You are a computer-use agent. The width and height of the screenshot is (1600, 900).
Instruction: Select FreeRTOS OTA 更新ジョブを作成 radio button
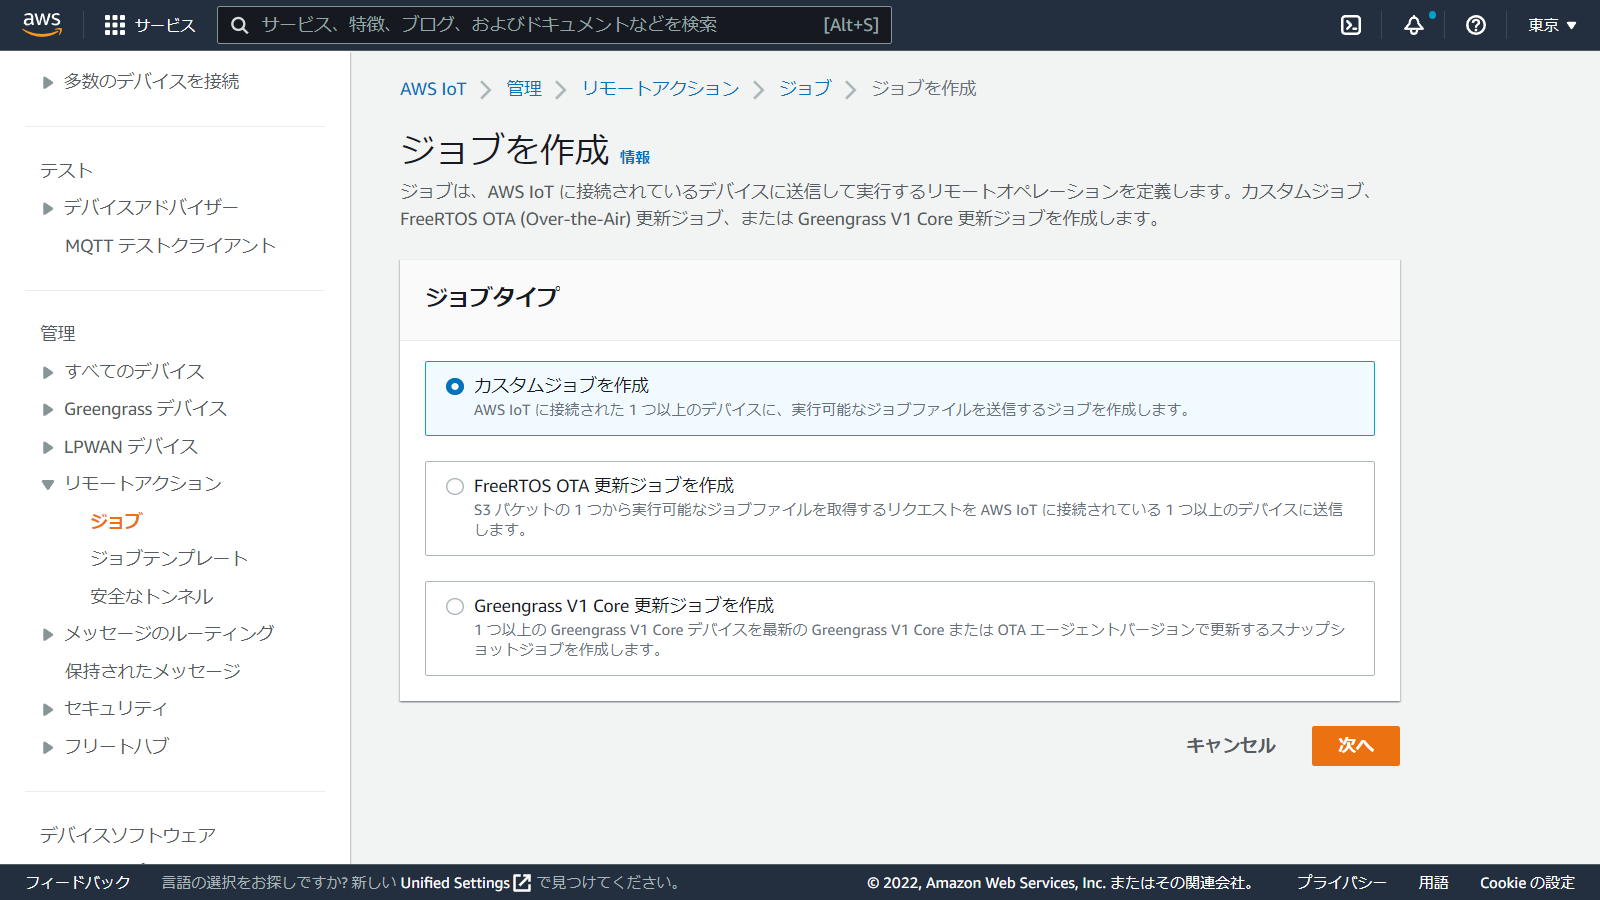[x=455, y=486]
